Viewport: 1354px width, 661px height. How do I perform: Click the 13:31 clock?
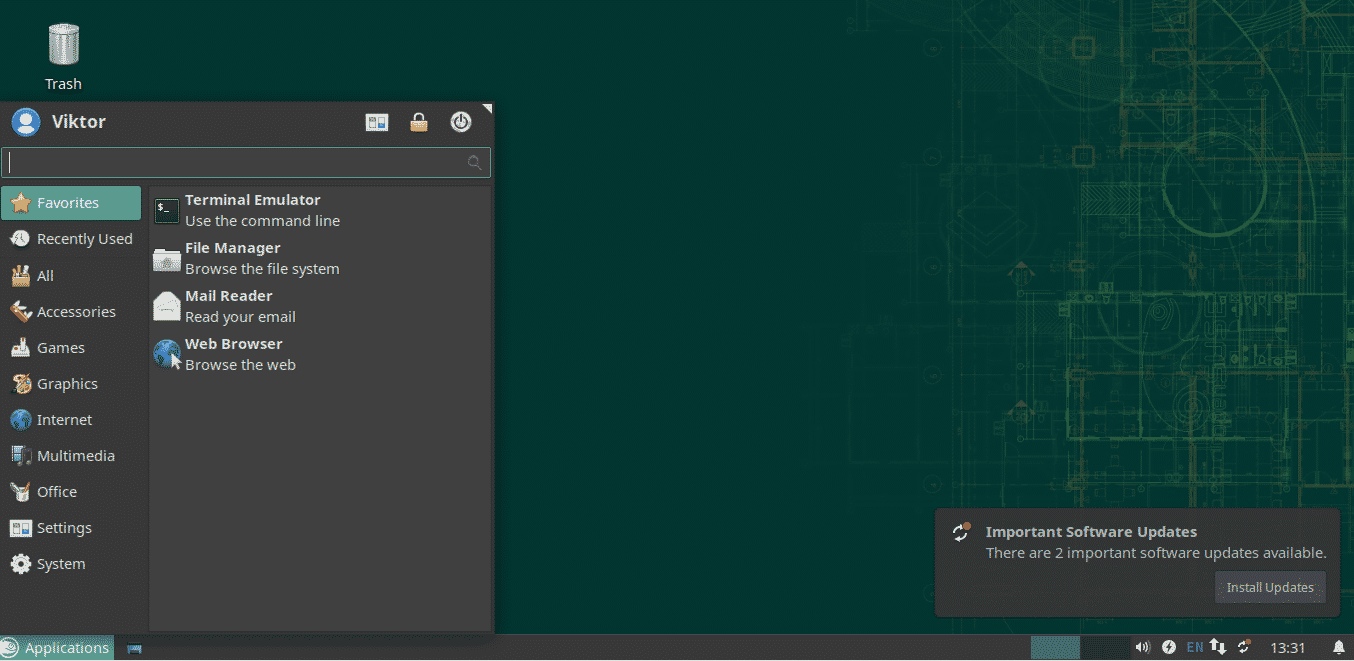coord(1288,647)
